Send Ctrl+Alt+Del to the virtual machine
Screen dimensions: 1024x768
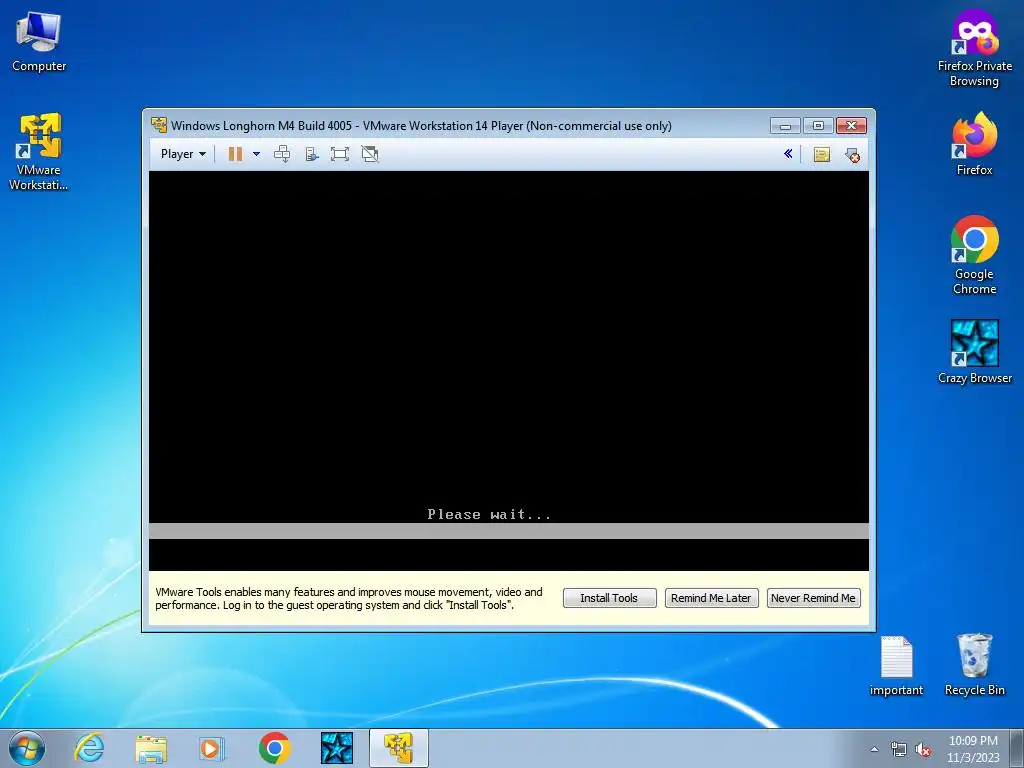coord(282,154)
